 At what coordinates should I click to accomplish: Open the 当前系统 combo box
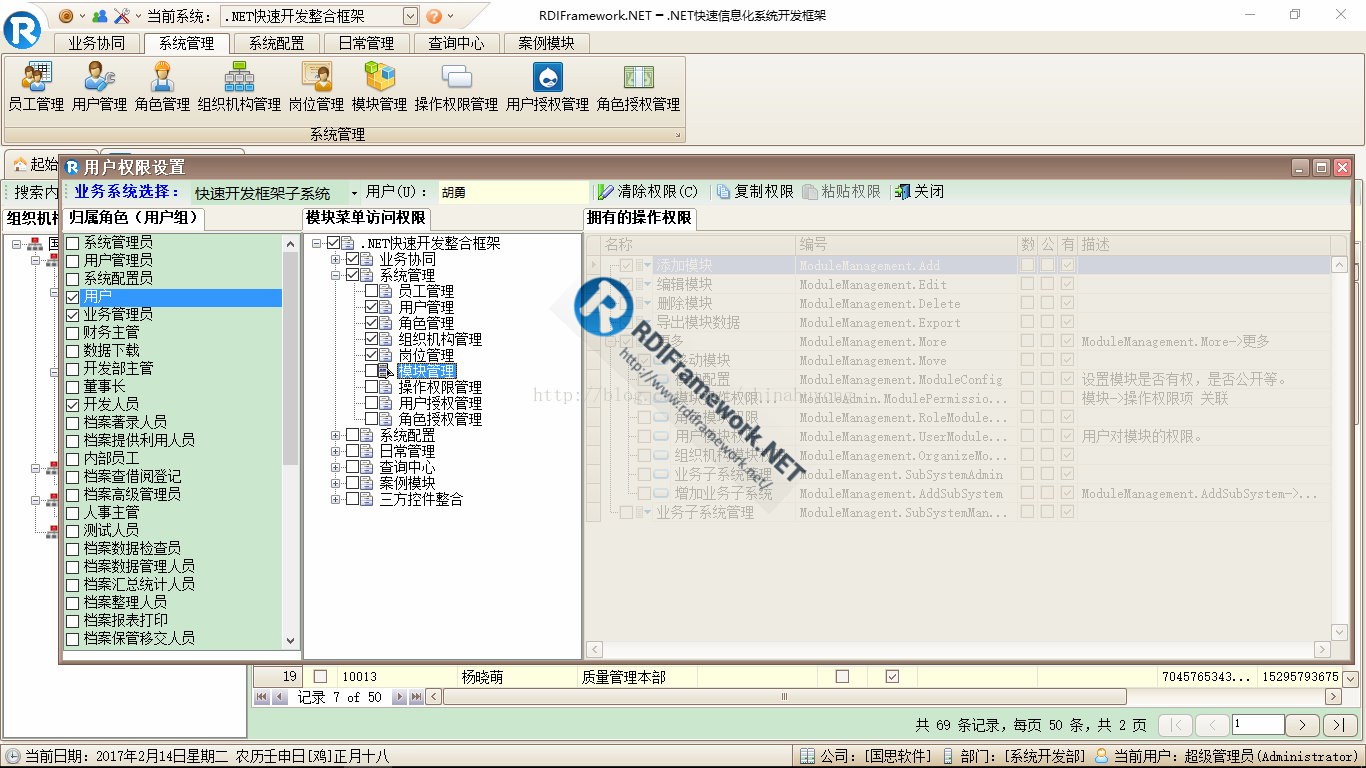(x=410, y=16)
